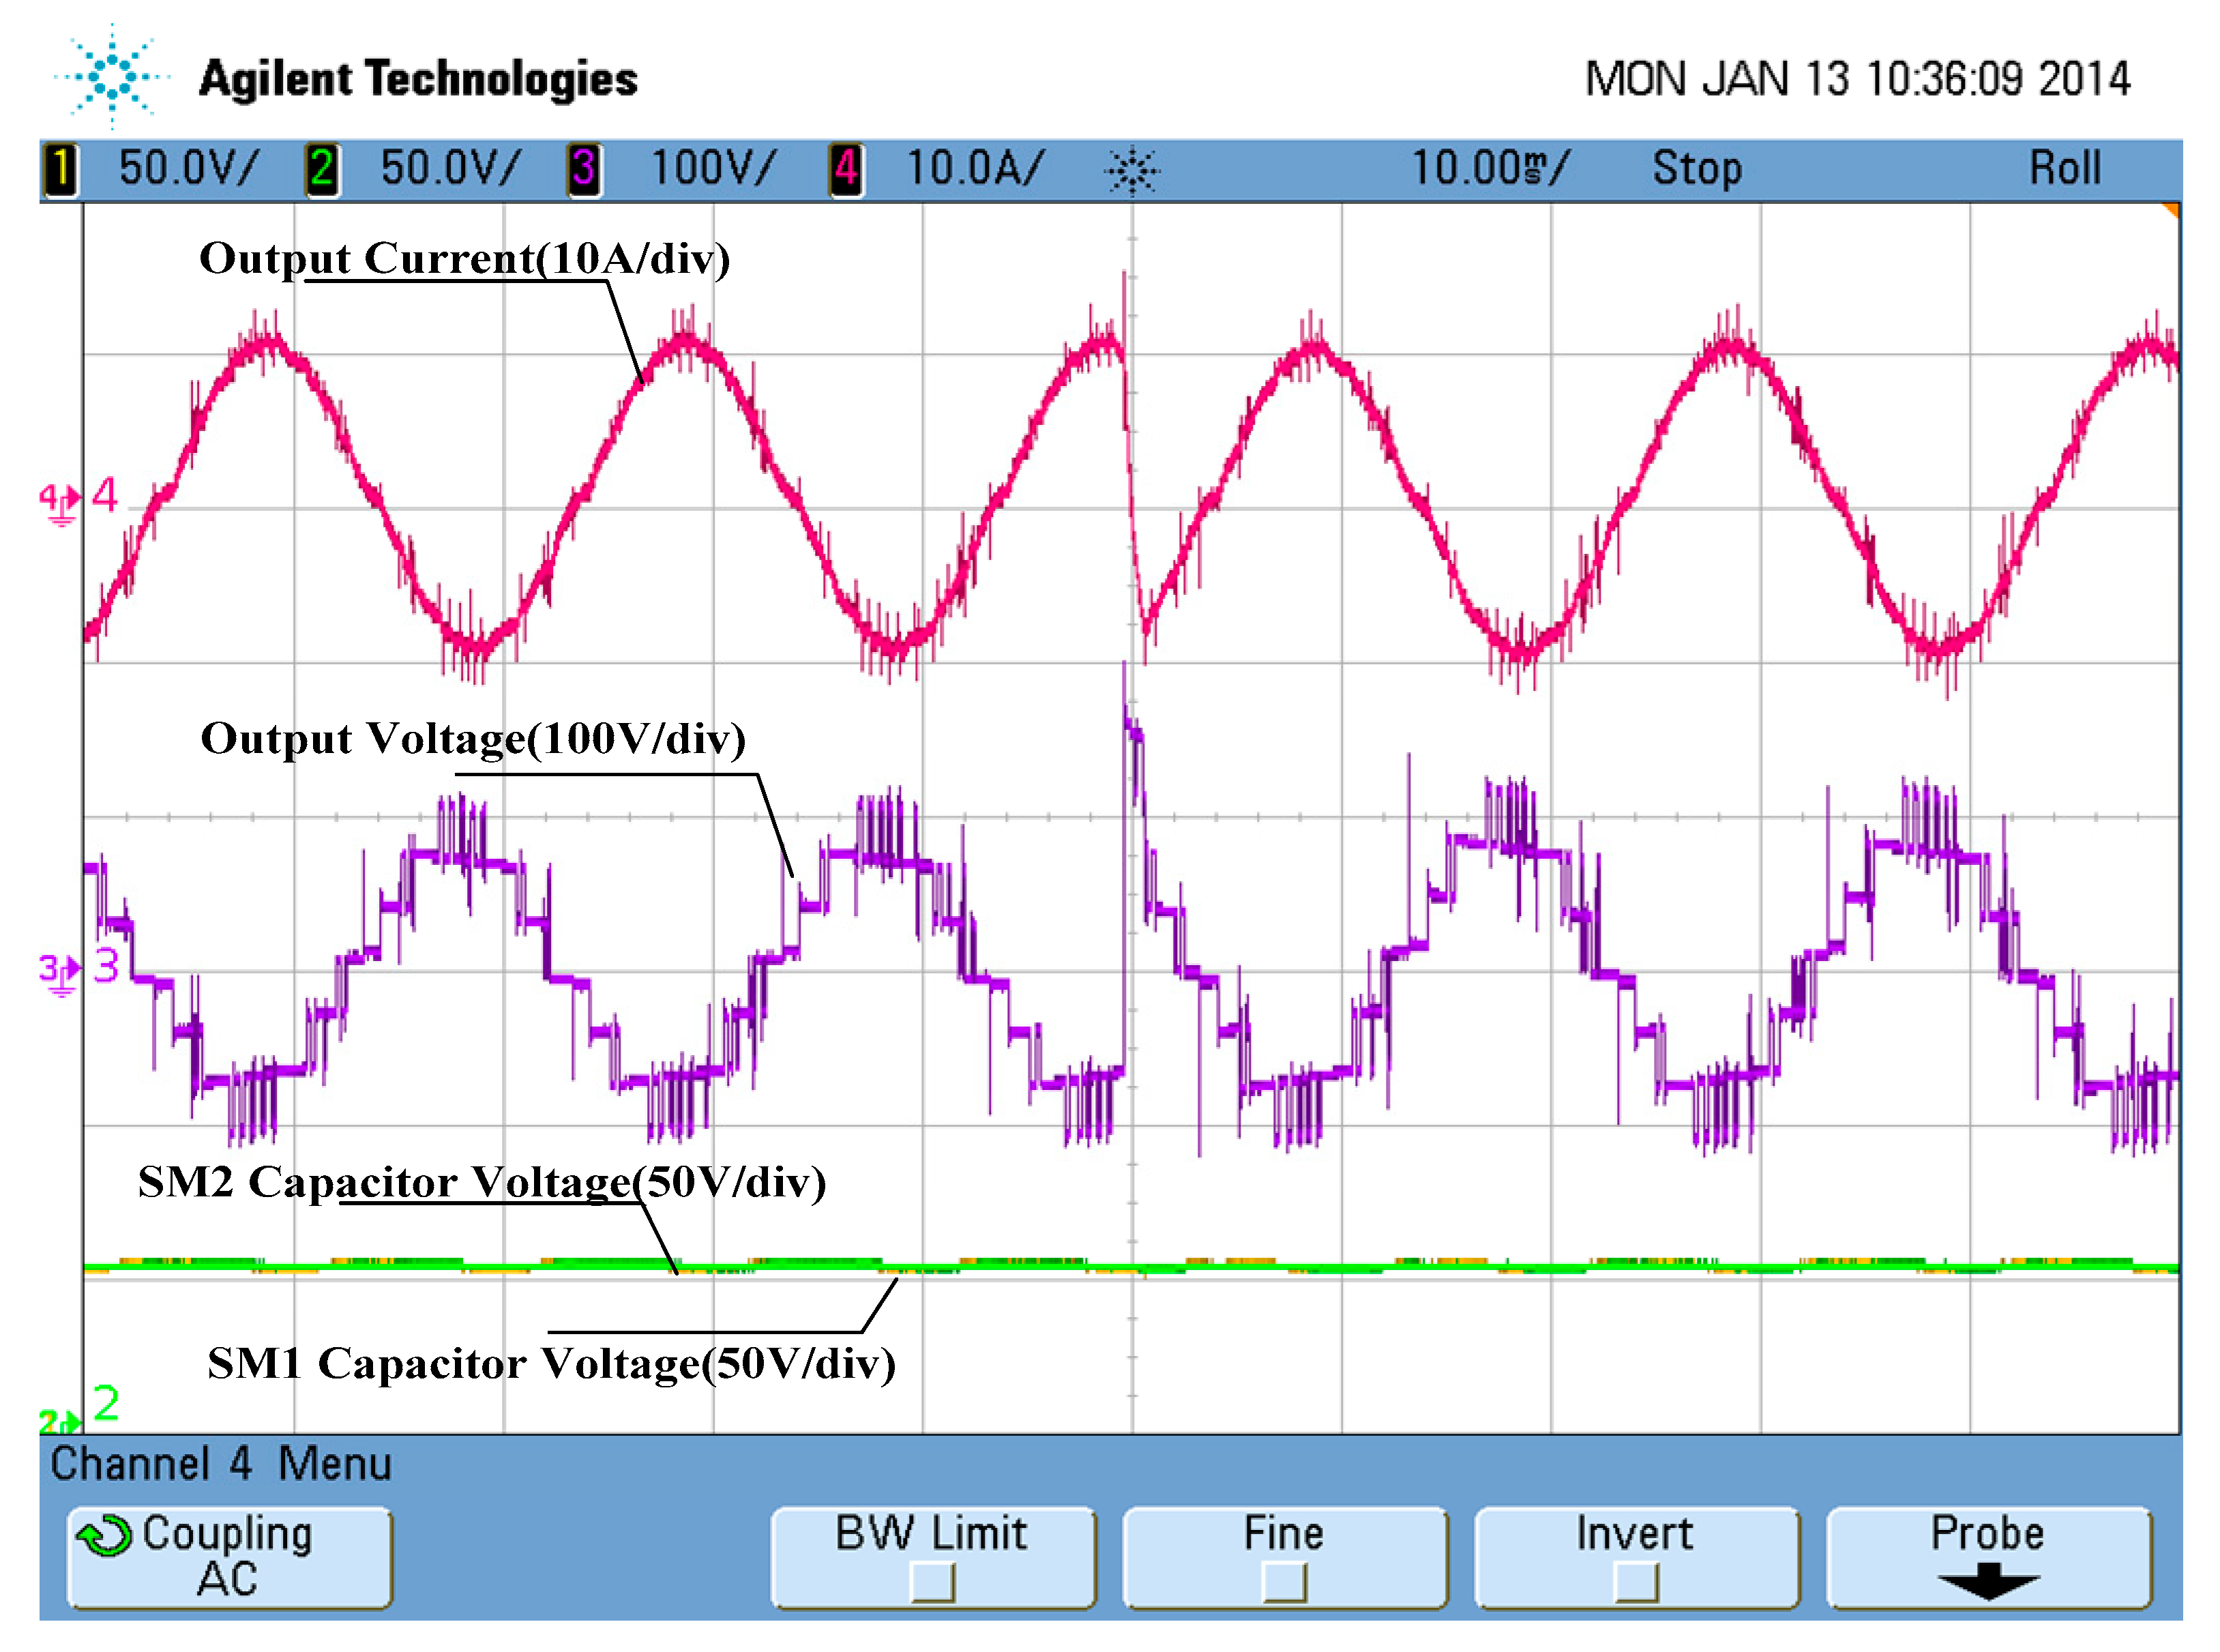2220x1652 pixels.
Task: Toggle the Invert checkbox
Action: pyautogui.click(x=1637, y=1583)
